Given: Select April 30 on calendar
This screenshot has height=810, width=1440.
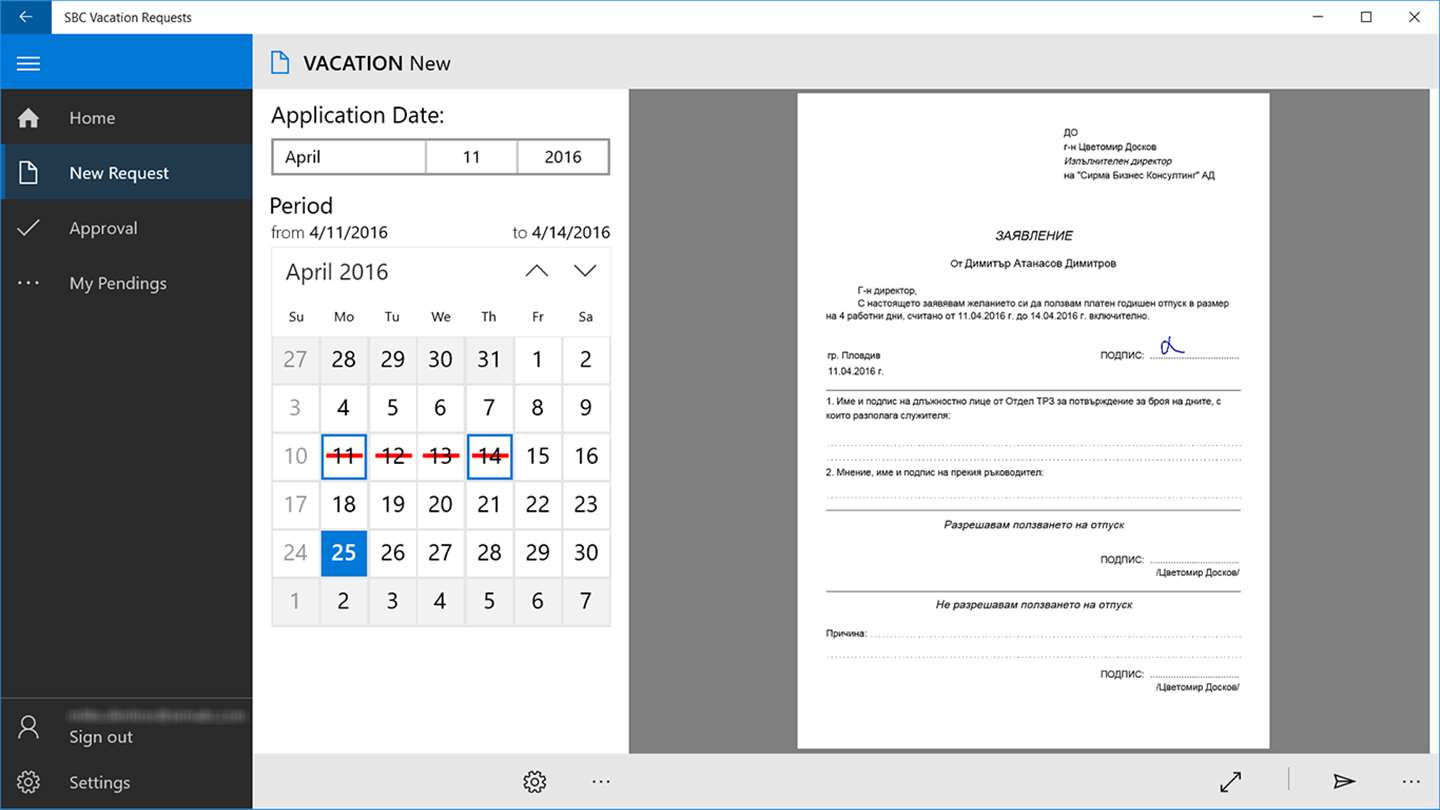Looking at the screenshot, I should pos(586,553).
